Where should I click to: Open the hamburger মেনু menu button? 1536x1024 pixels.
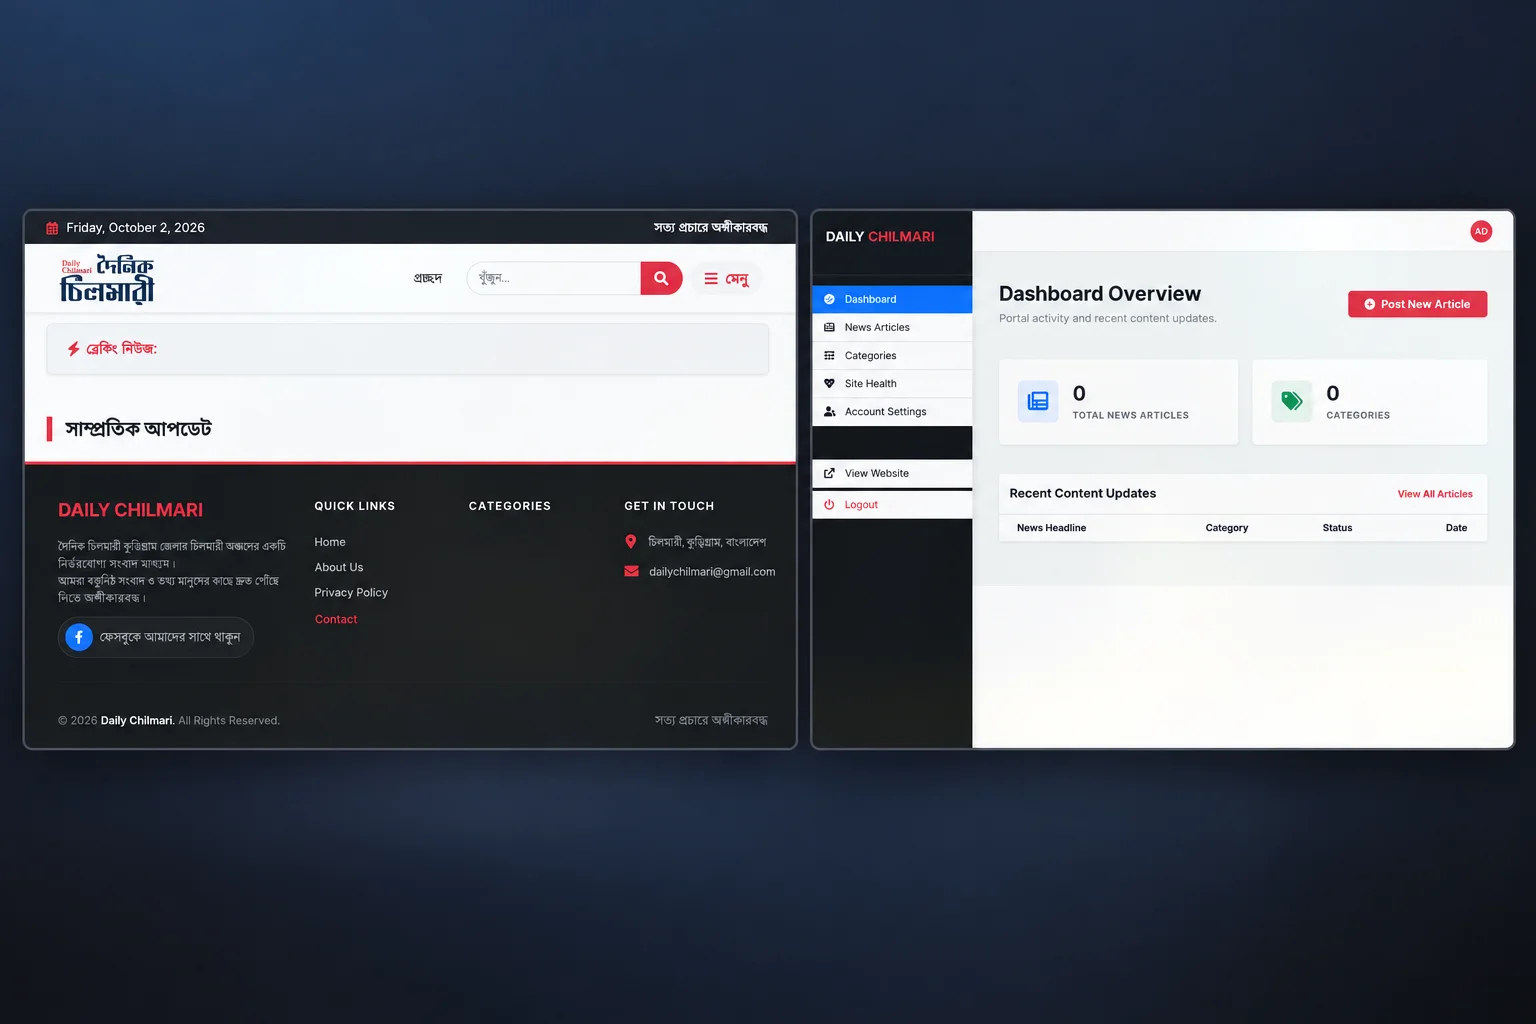point(726,279)
